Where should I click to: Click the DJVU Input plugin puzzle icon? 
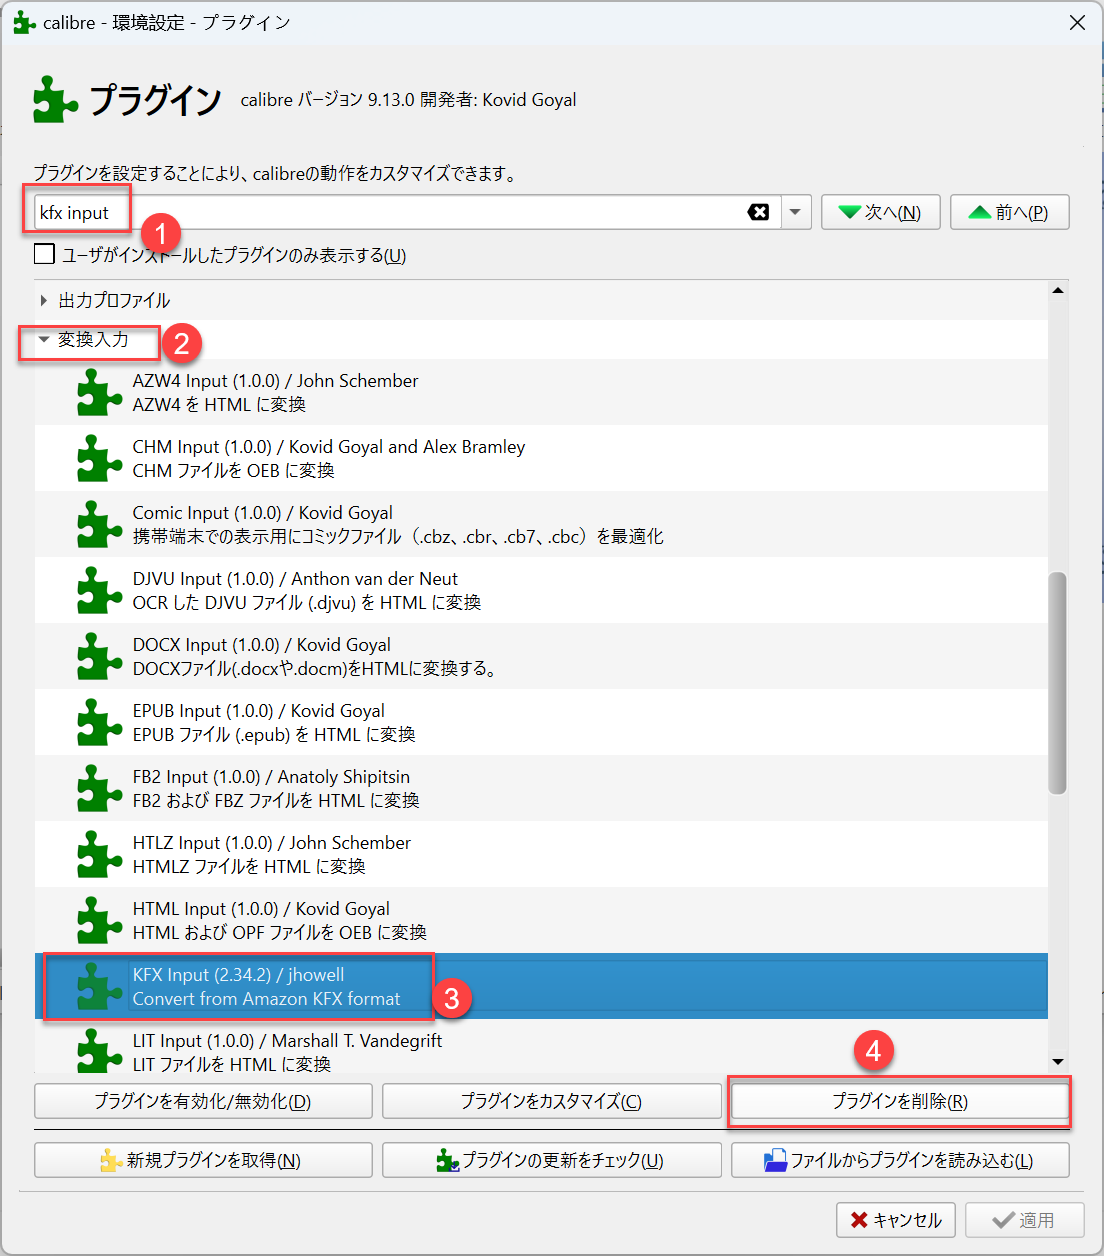tap(99, 590)
